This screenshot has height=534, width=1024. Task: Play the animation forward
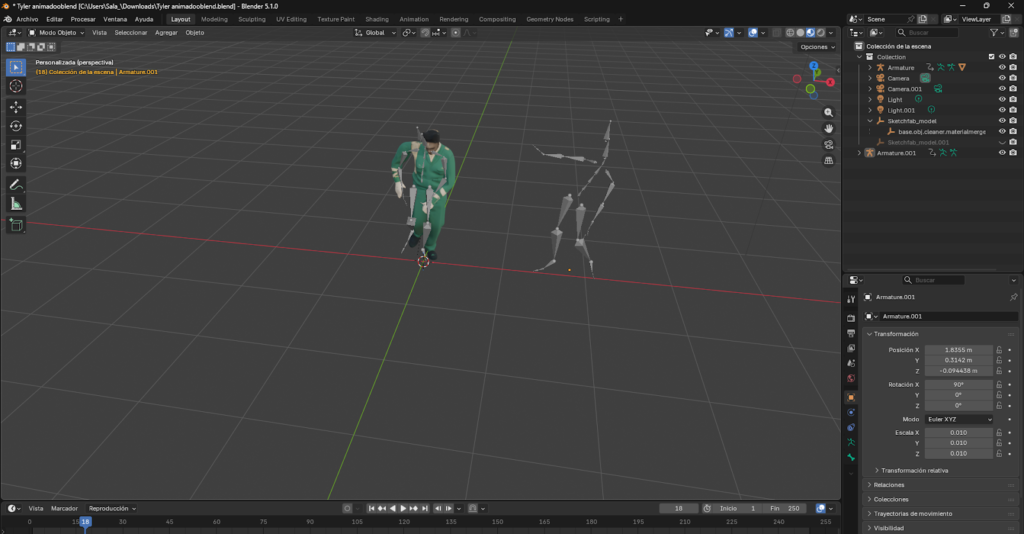[403, 509]
